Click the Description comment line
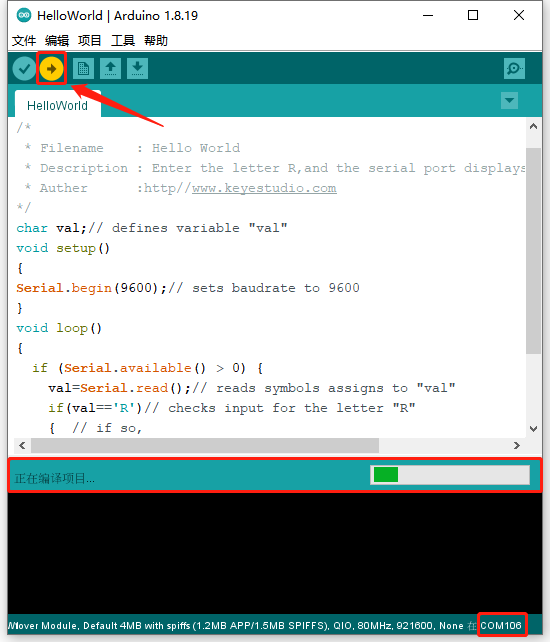Viewport: 550px width, 642px height. 275,168
